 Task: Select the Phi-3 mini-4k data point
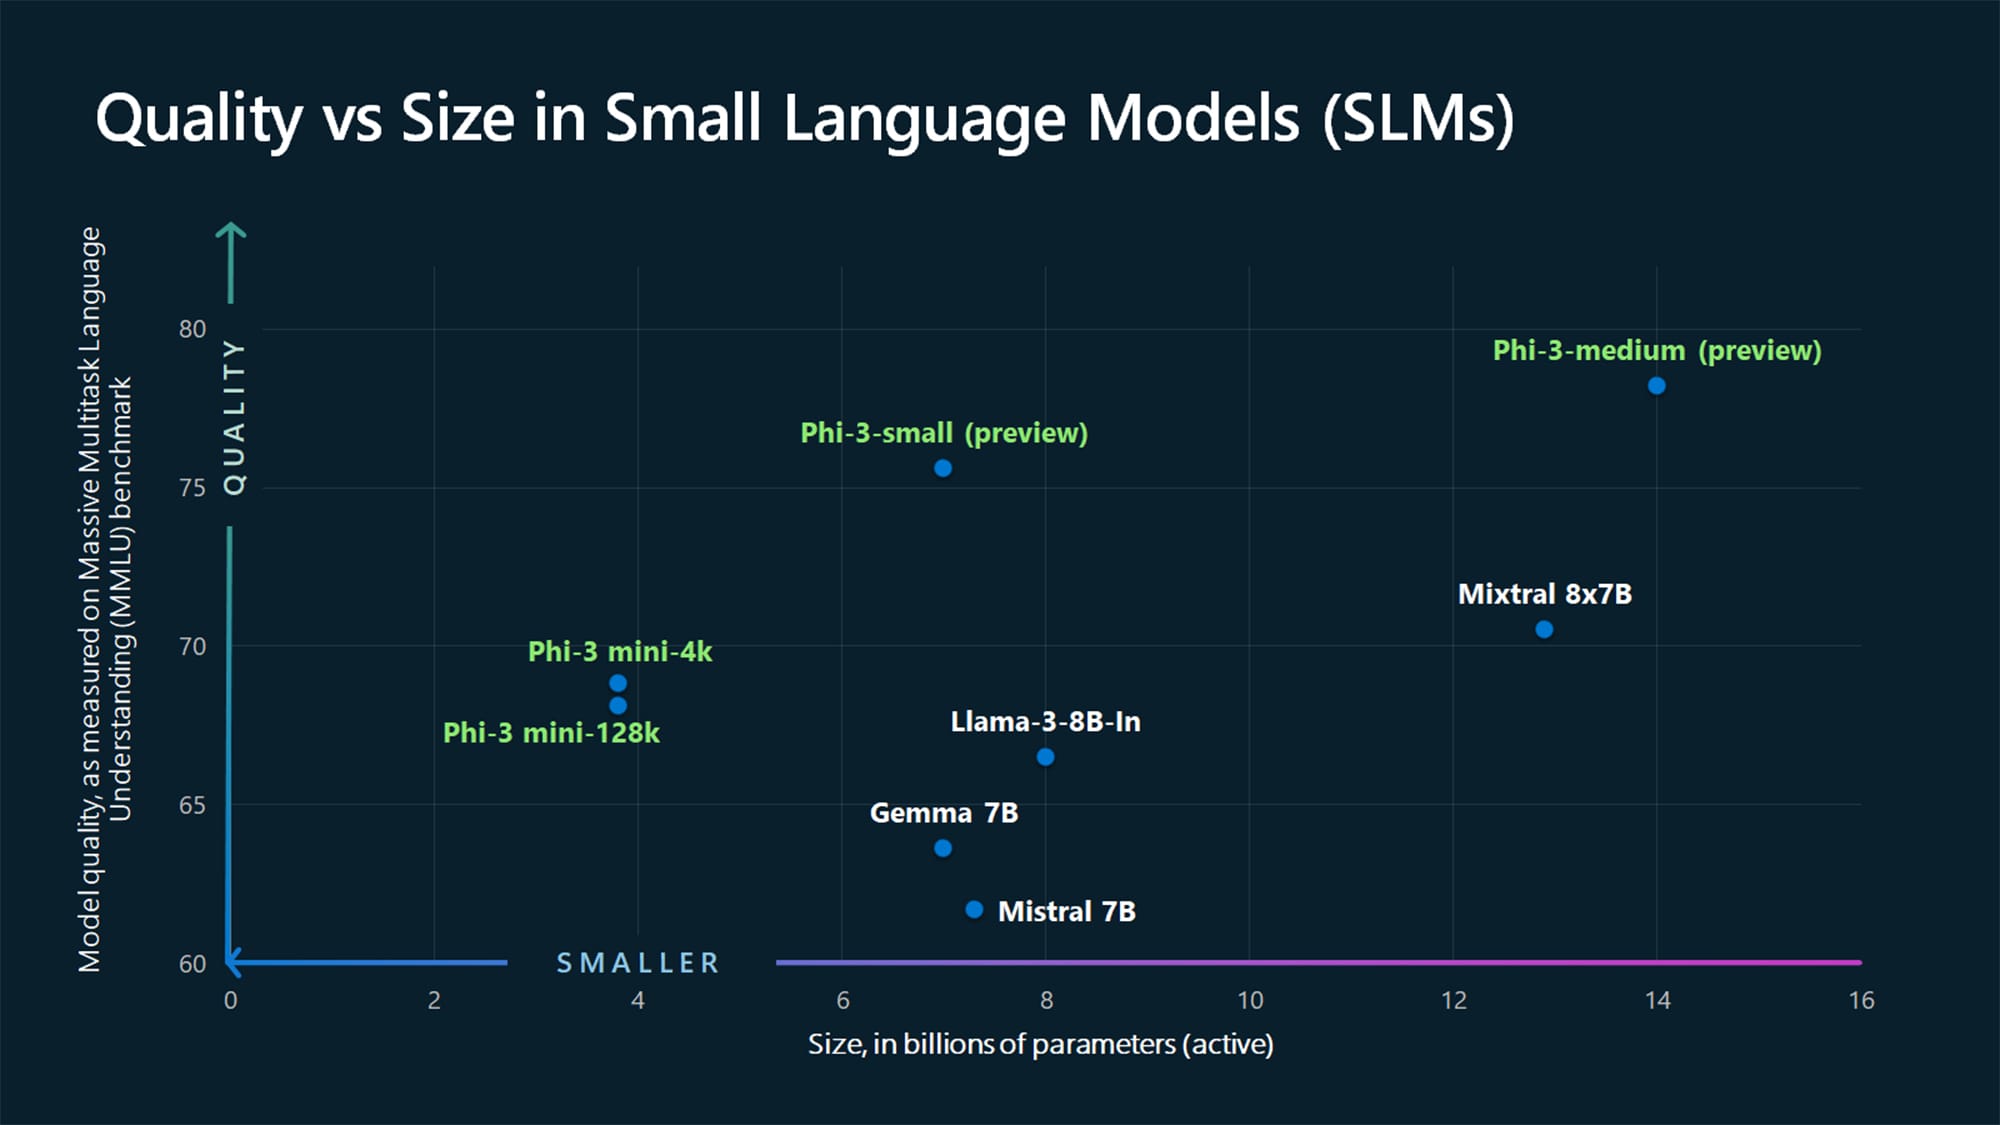(615, 683)
